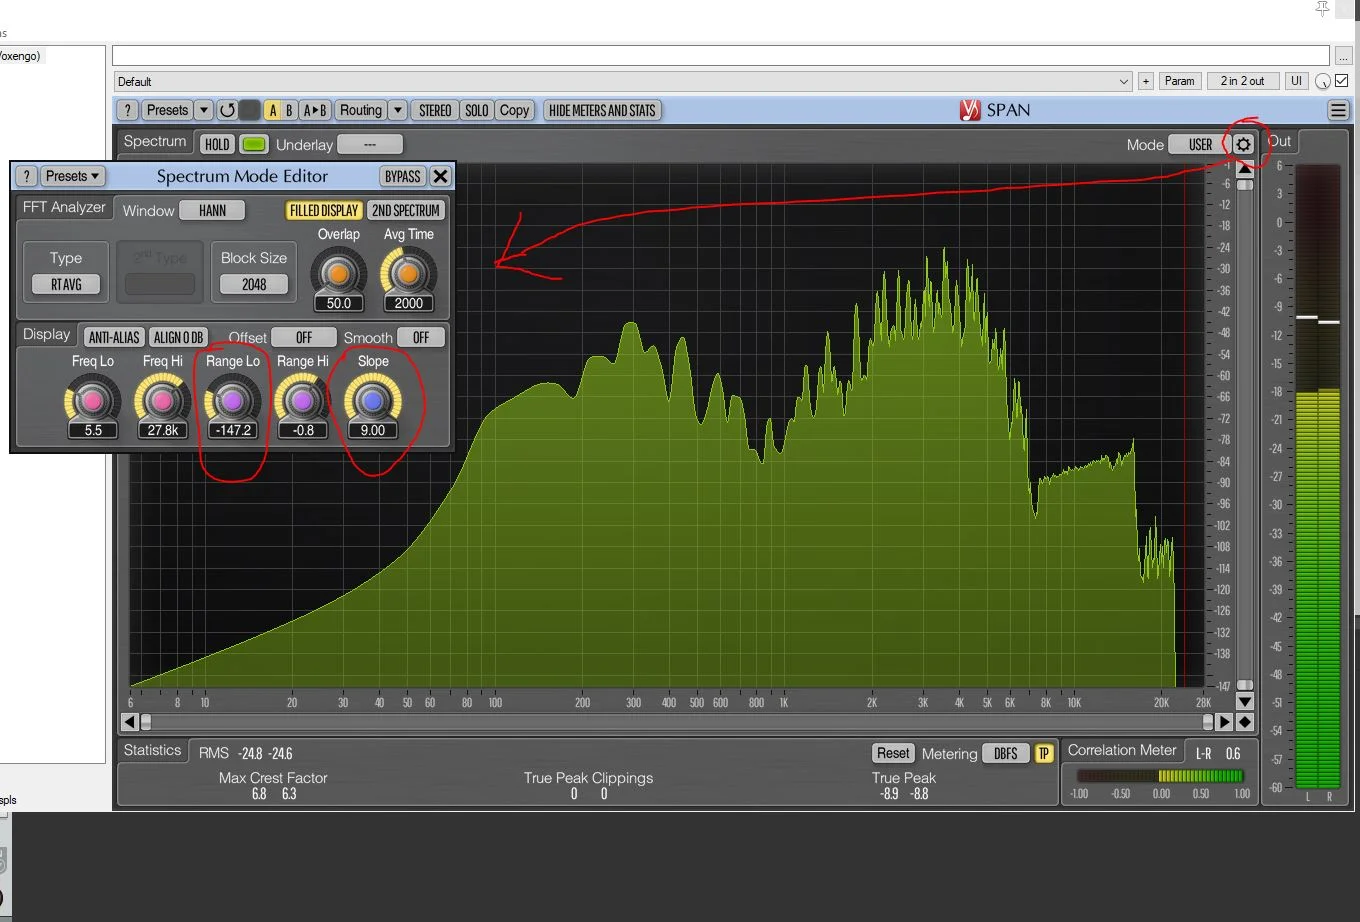Close the Spectrum Mode Editor window
Viewport: 1360px width, 922px height.
tap(440, 176)
